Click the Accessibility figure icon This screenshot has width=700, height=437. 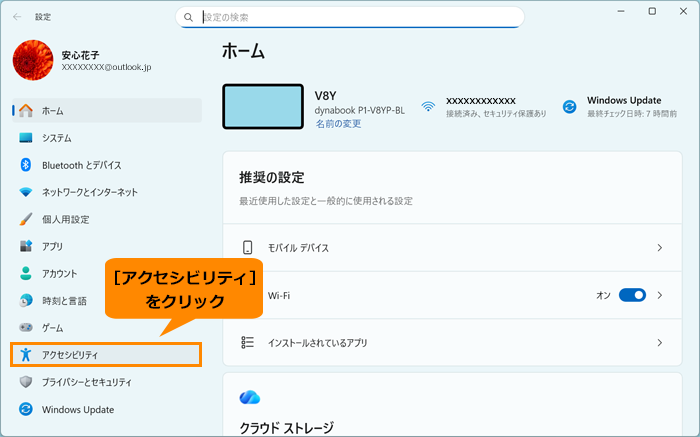coord(26,355)
